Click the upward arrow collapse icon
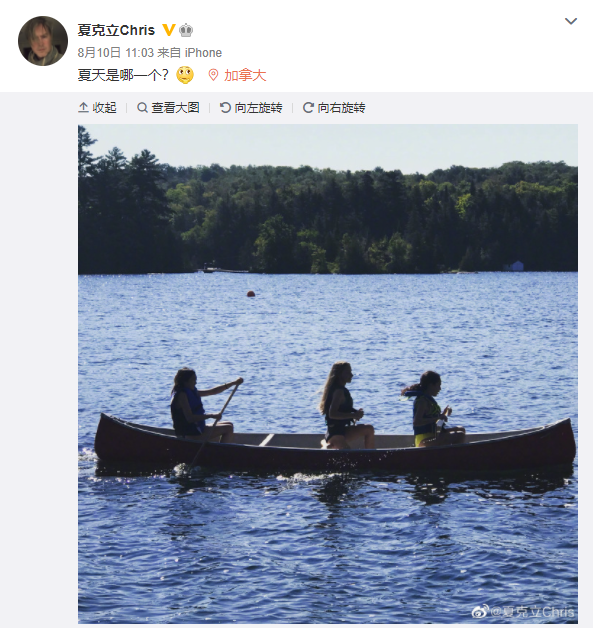593x628 pixels. (x=83, y=108)
